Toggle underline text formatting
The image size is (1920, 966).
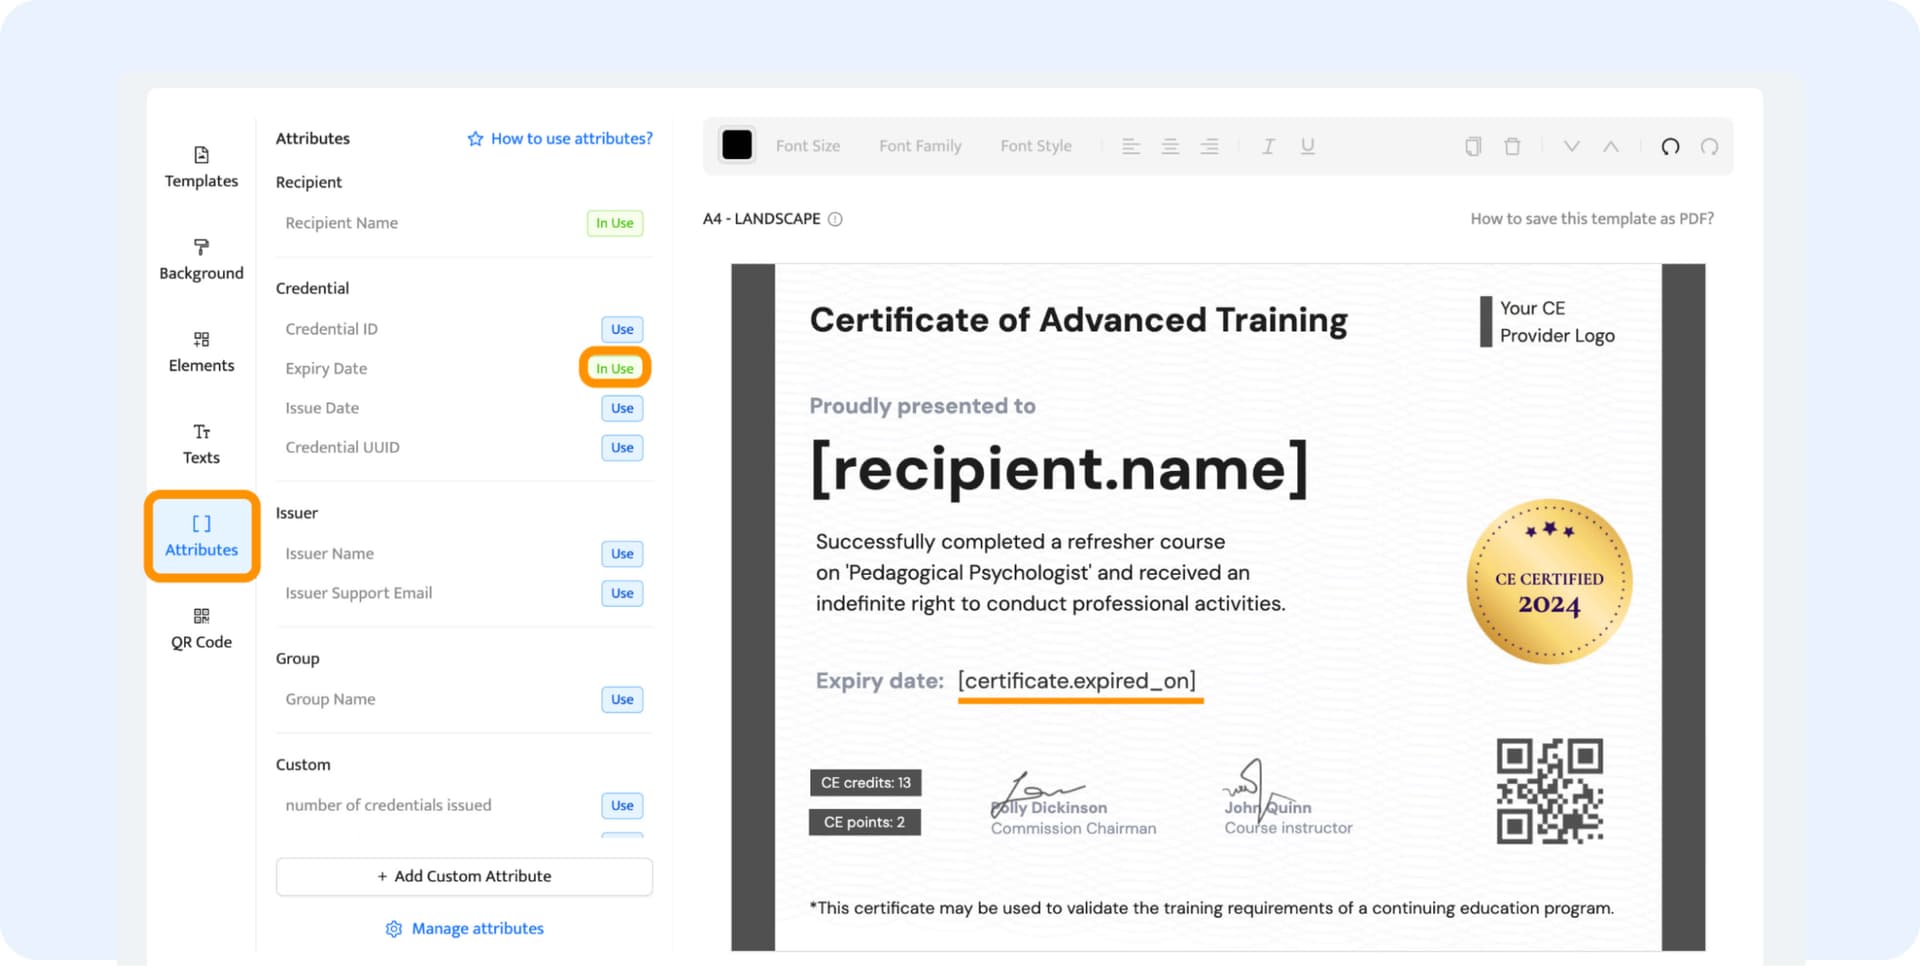click(1307, 147)
